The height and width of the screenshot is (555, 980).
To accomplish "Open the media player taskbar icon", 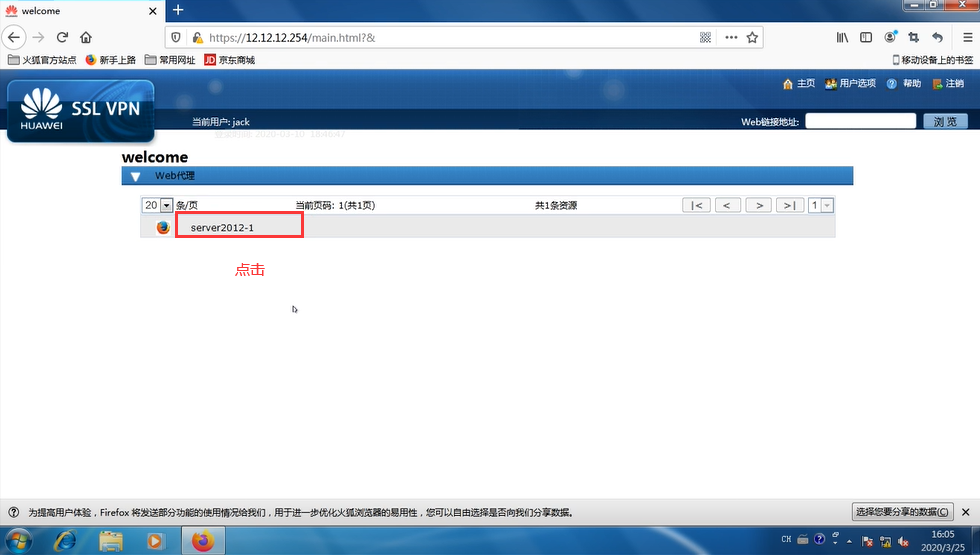I will point(155,541).
